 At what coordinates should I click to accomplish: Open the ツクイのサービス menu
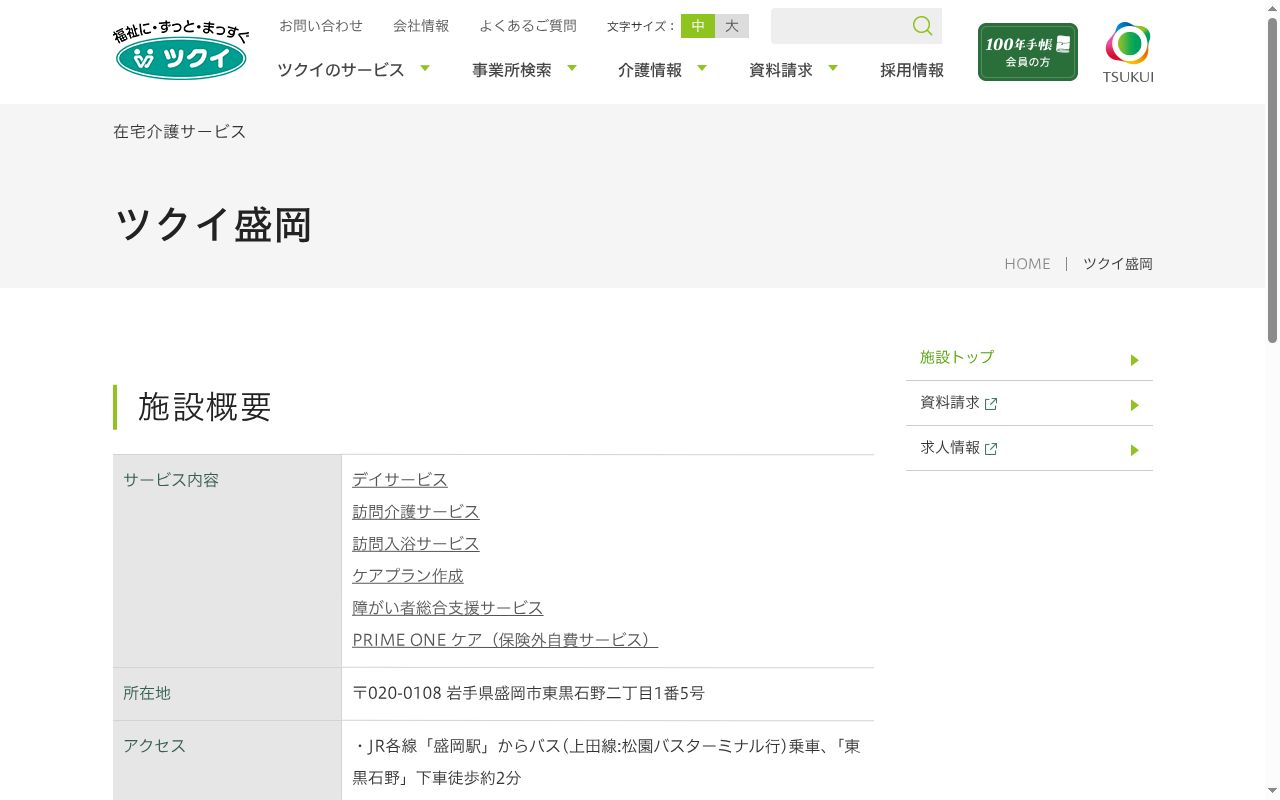[x=341, y=70]
